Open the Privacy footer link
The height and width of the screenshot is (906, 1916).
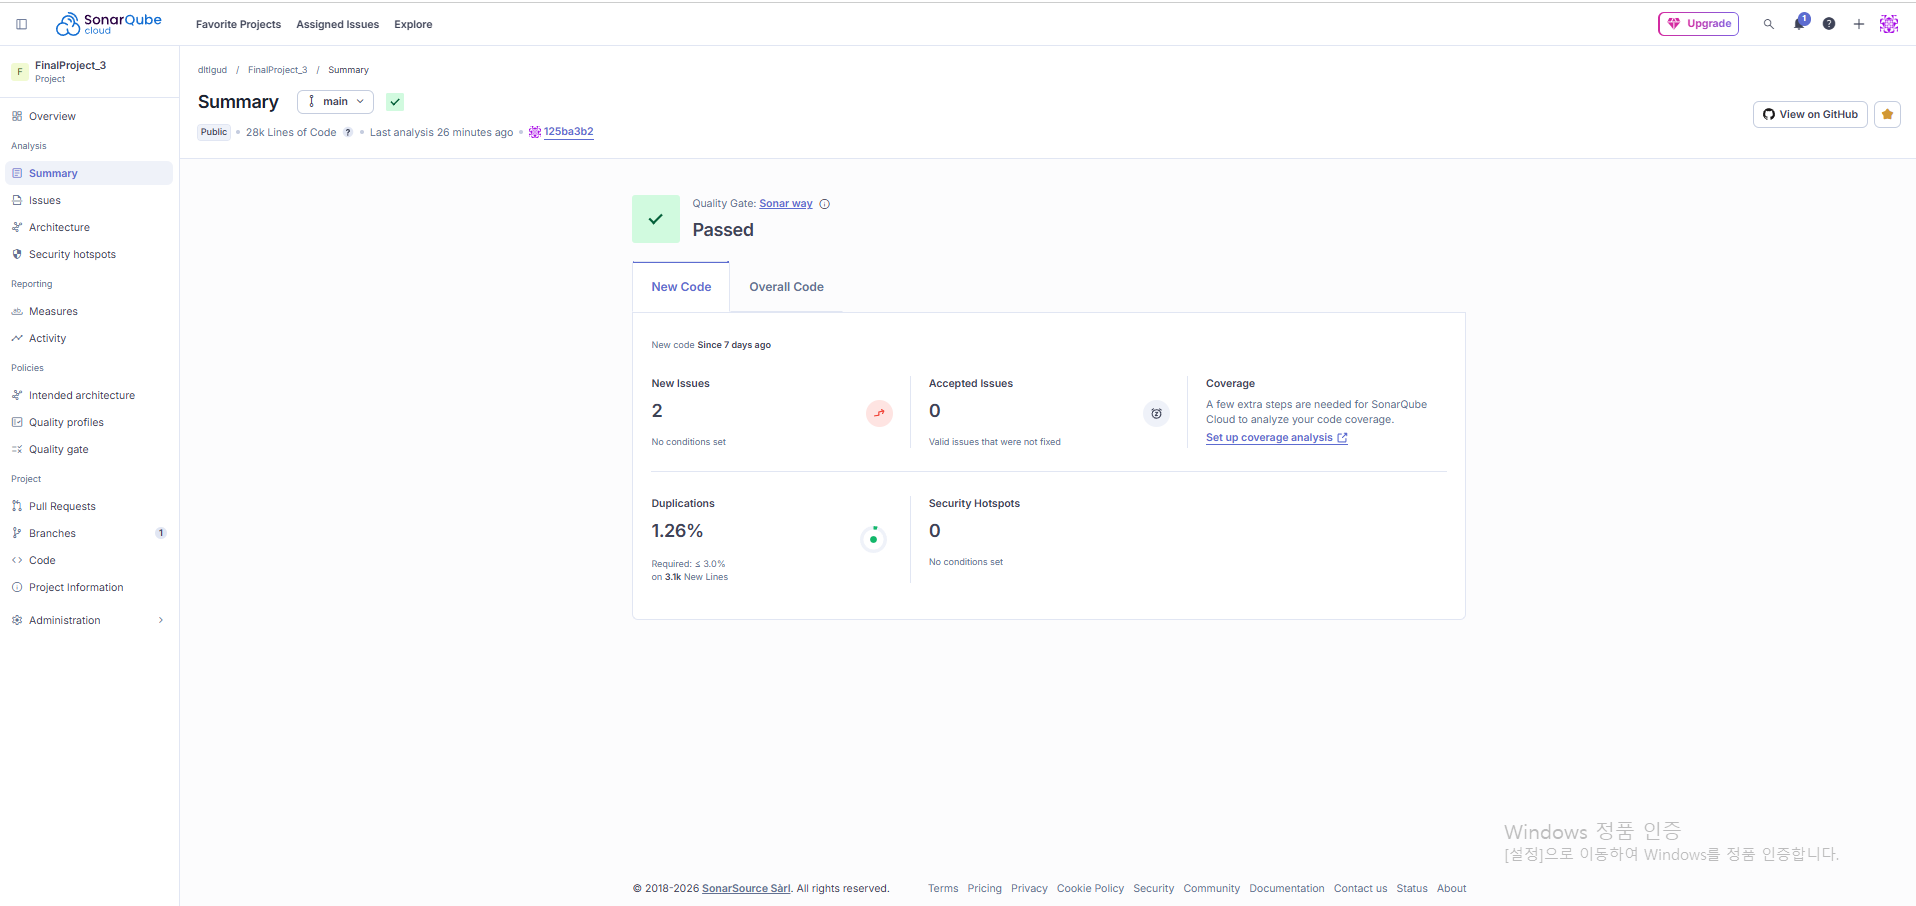pyautogui.click(x=1029, y=889)
